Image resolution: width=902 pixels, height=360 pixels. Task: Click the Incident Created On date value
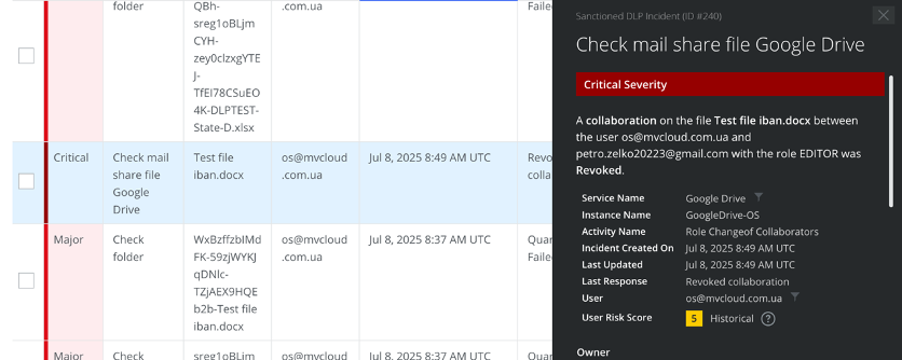(740, 248)
